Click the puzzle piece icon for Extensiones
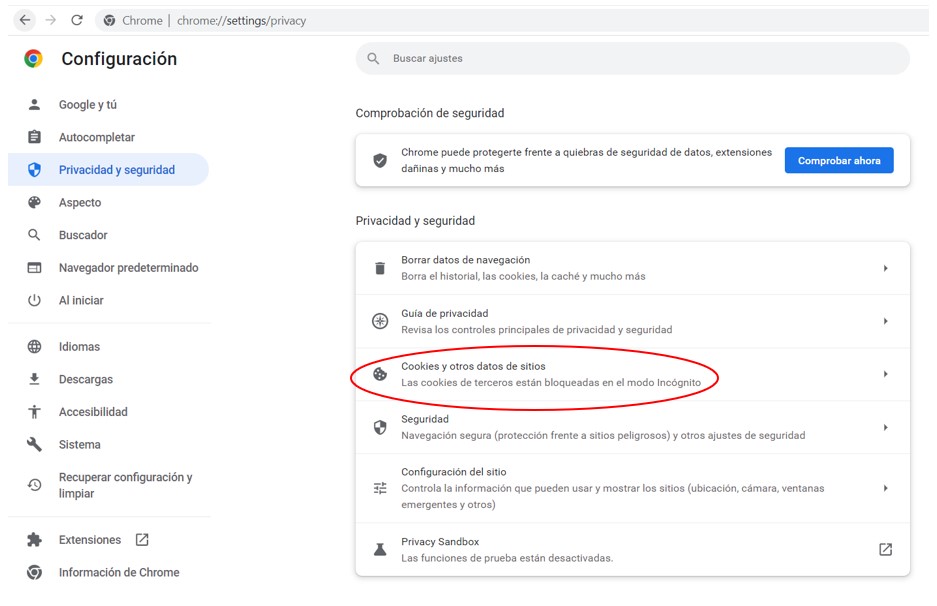The height and width of the screenshot is (606, 937). (x=34, y=540)
